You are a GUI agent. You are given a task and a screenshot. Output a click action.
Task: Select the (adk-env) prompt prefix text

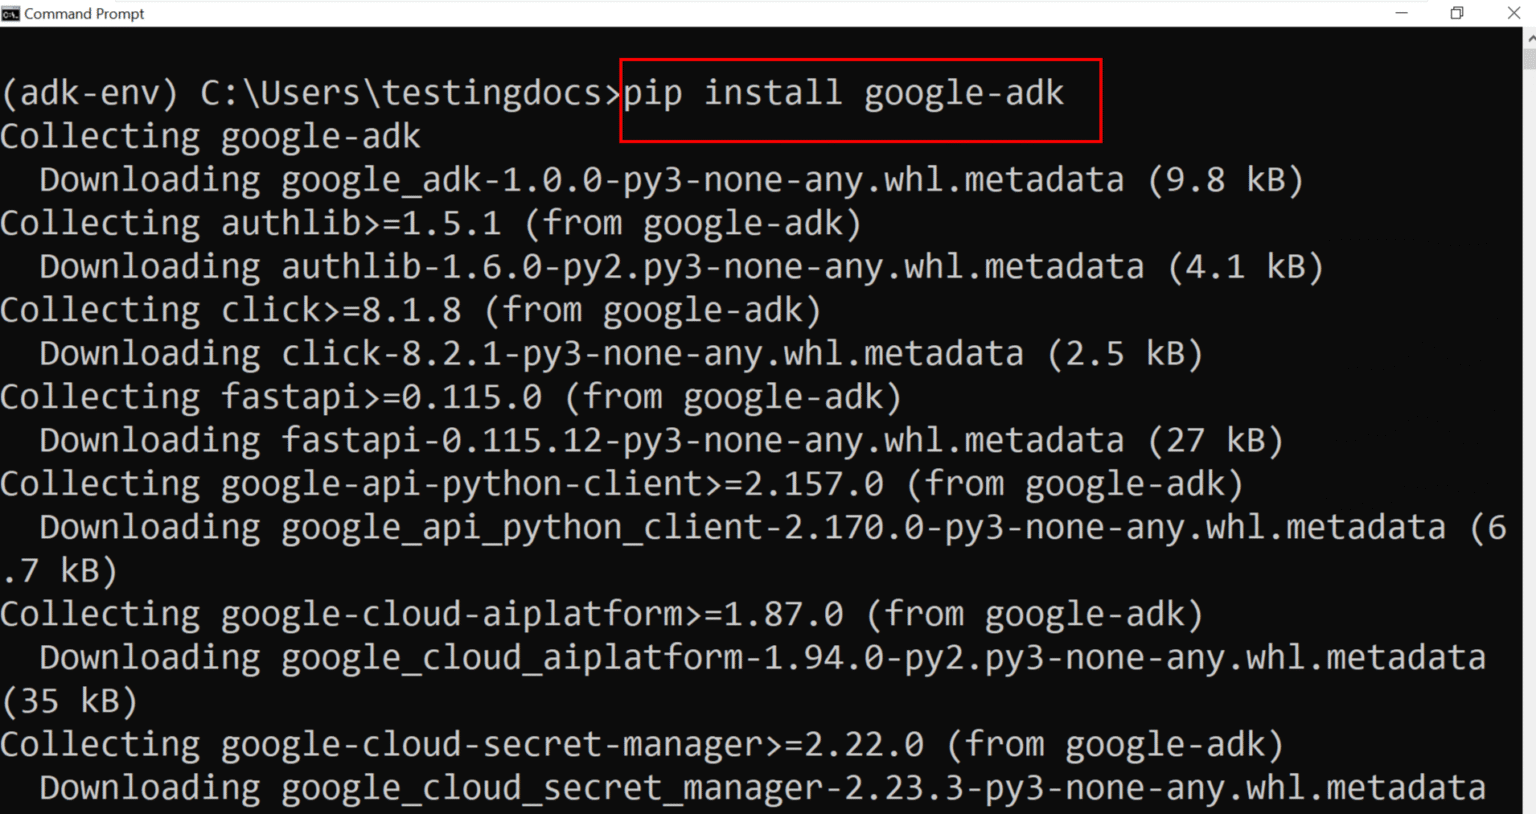[85, 92]
